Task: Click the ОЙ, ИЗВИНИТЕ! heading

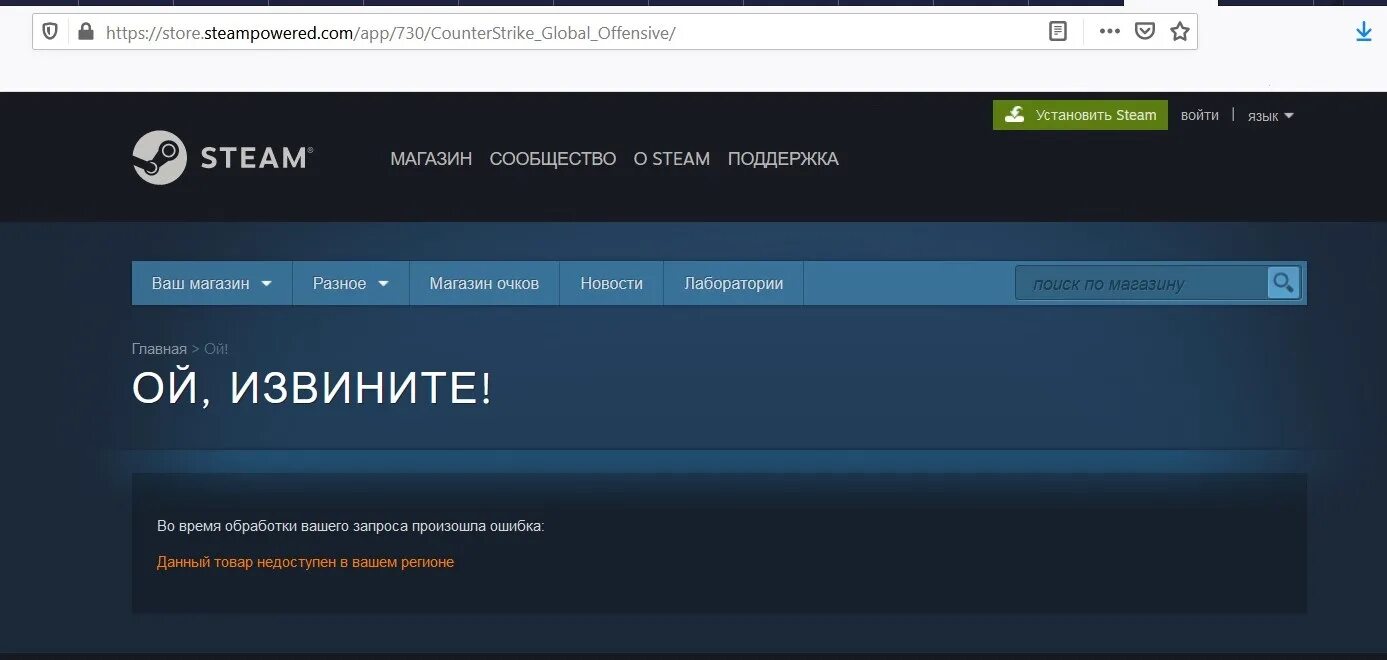Action: pos(313,388)
